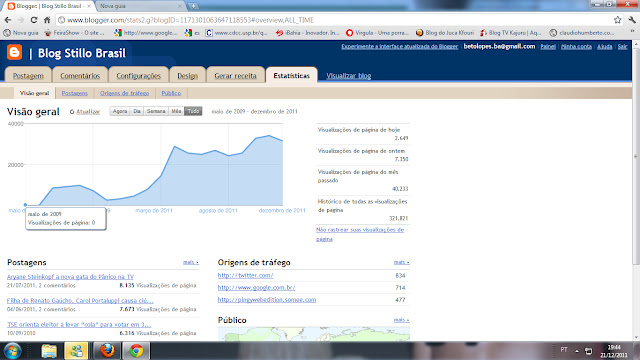This screenshot has width=640, height=360.
Task: Open Público sub-tab
Action: [171, 93]
